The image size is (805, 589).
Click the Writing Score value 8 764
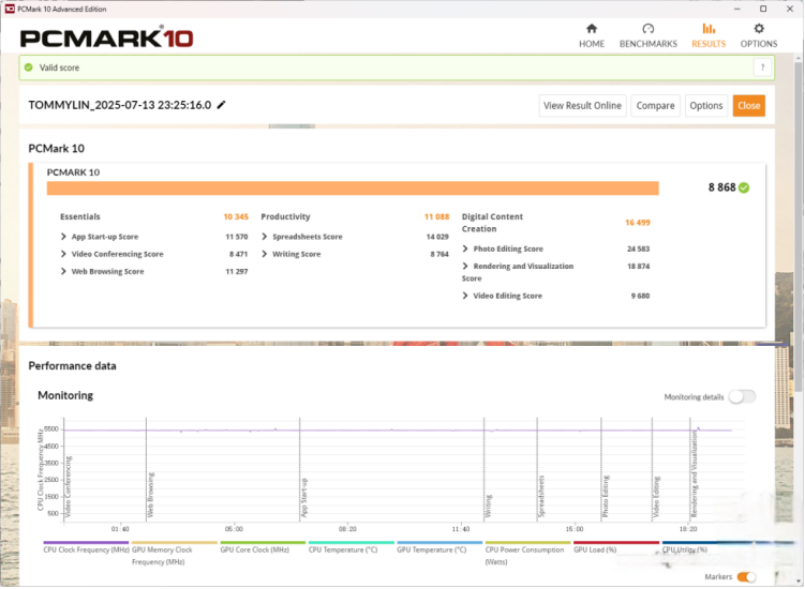[439, 254]
